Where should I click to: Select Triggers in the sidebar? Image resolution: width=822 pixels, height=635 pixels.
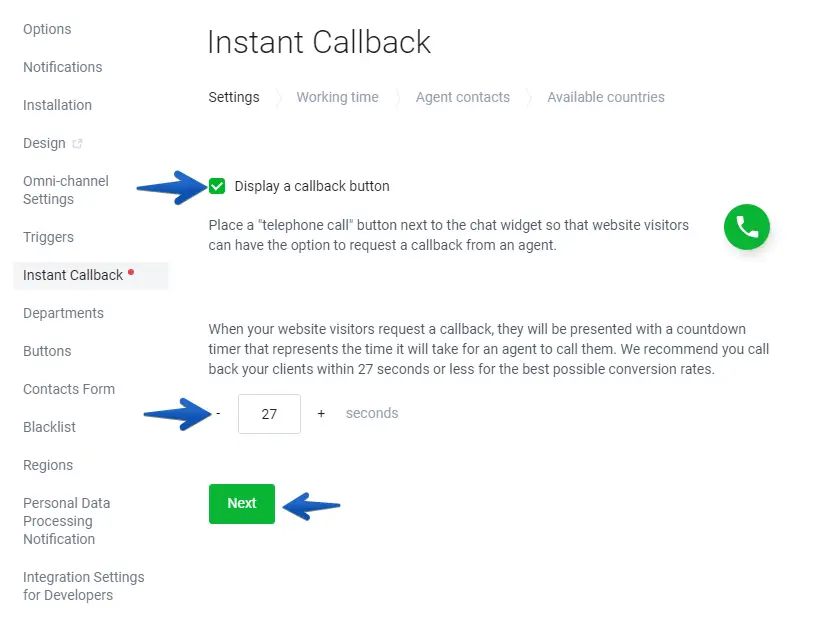click(x=48, y=237)
